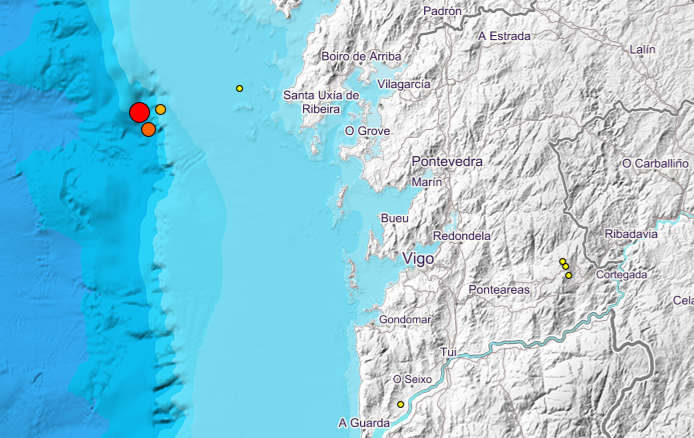The width and height of the screenshot is (694, 438).
Task: Select the Santa Uxía de Ribeira label
Action: (321, 102)
